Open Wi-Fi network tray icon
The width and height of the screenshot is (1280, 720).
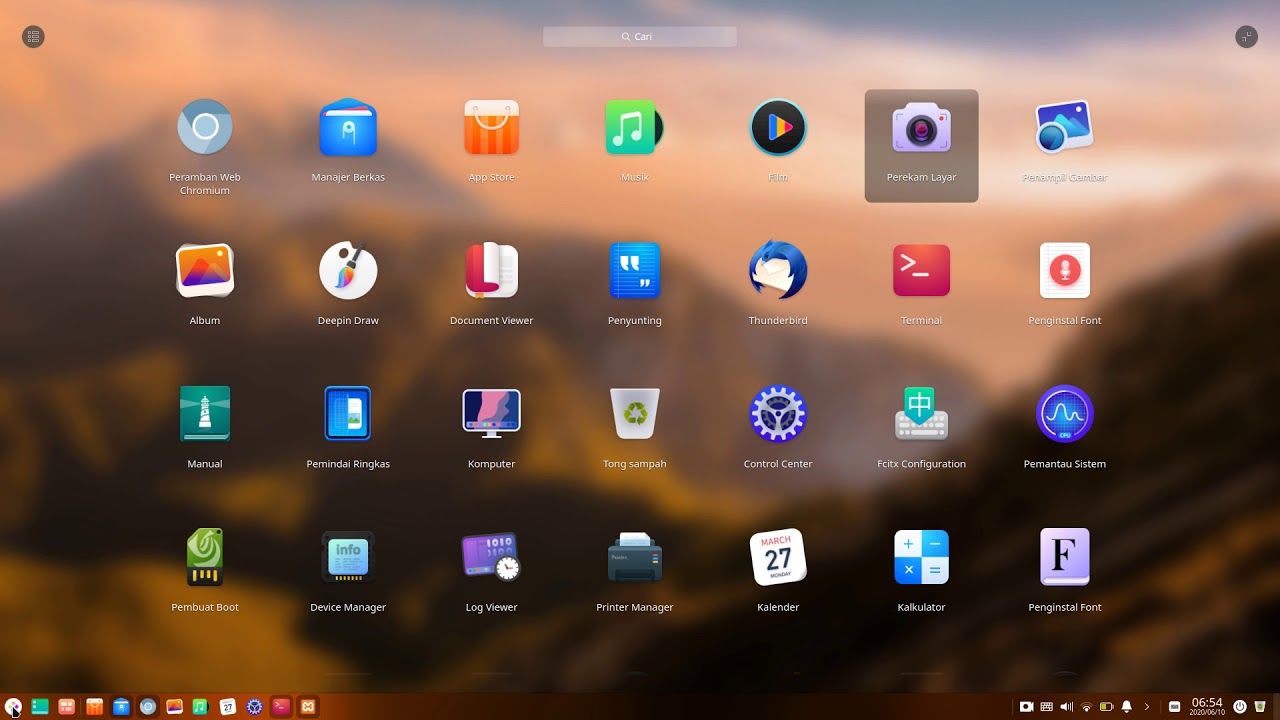[1086, 707]
